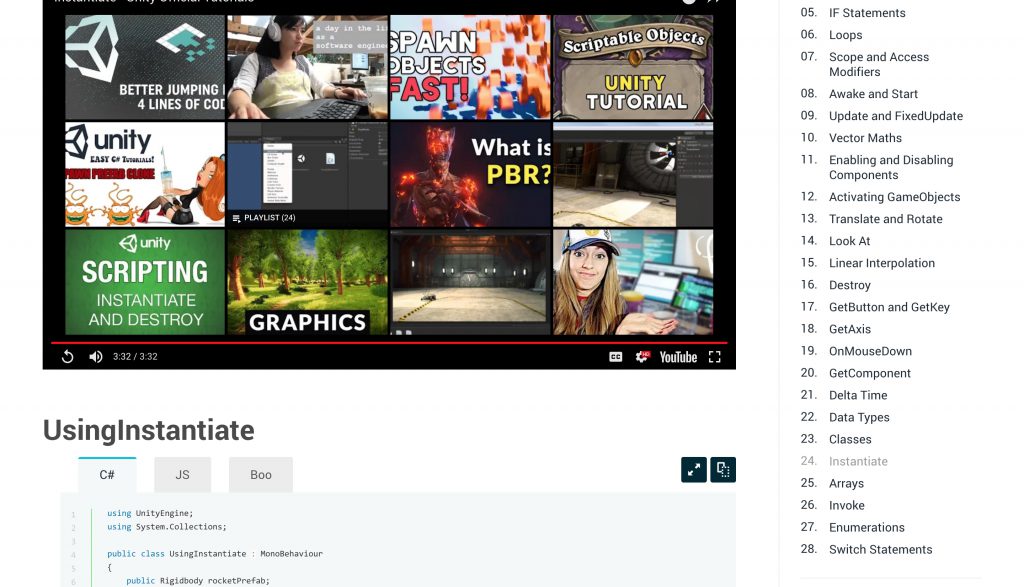1024x587 pixels.
Task: Open the Activating GameObjects lesson
Action: click(x=894, y=197)
